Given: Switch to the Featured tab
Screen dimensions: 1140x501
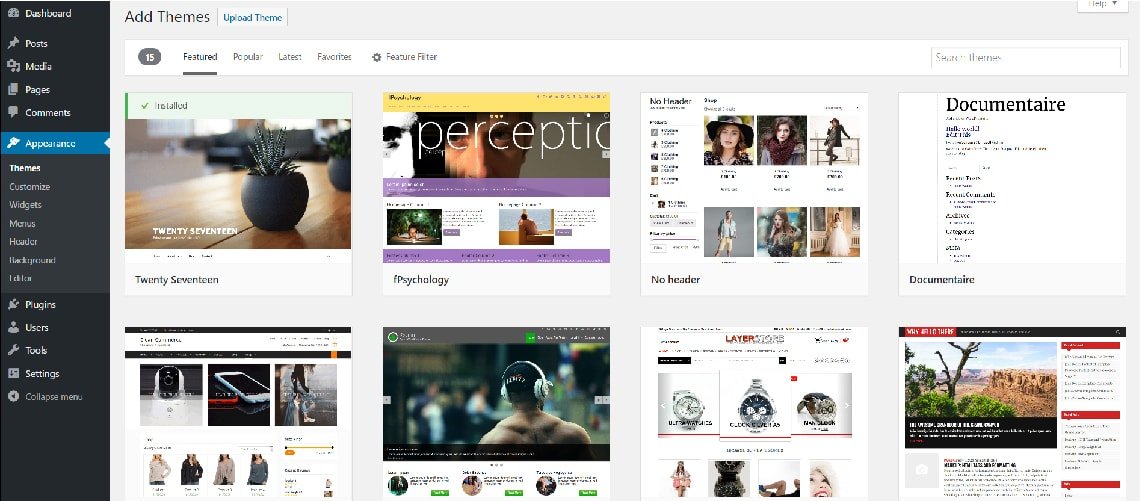Looking at the screenshot, I should (x=200, y=57).
